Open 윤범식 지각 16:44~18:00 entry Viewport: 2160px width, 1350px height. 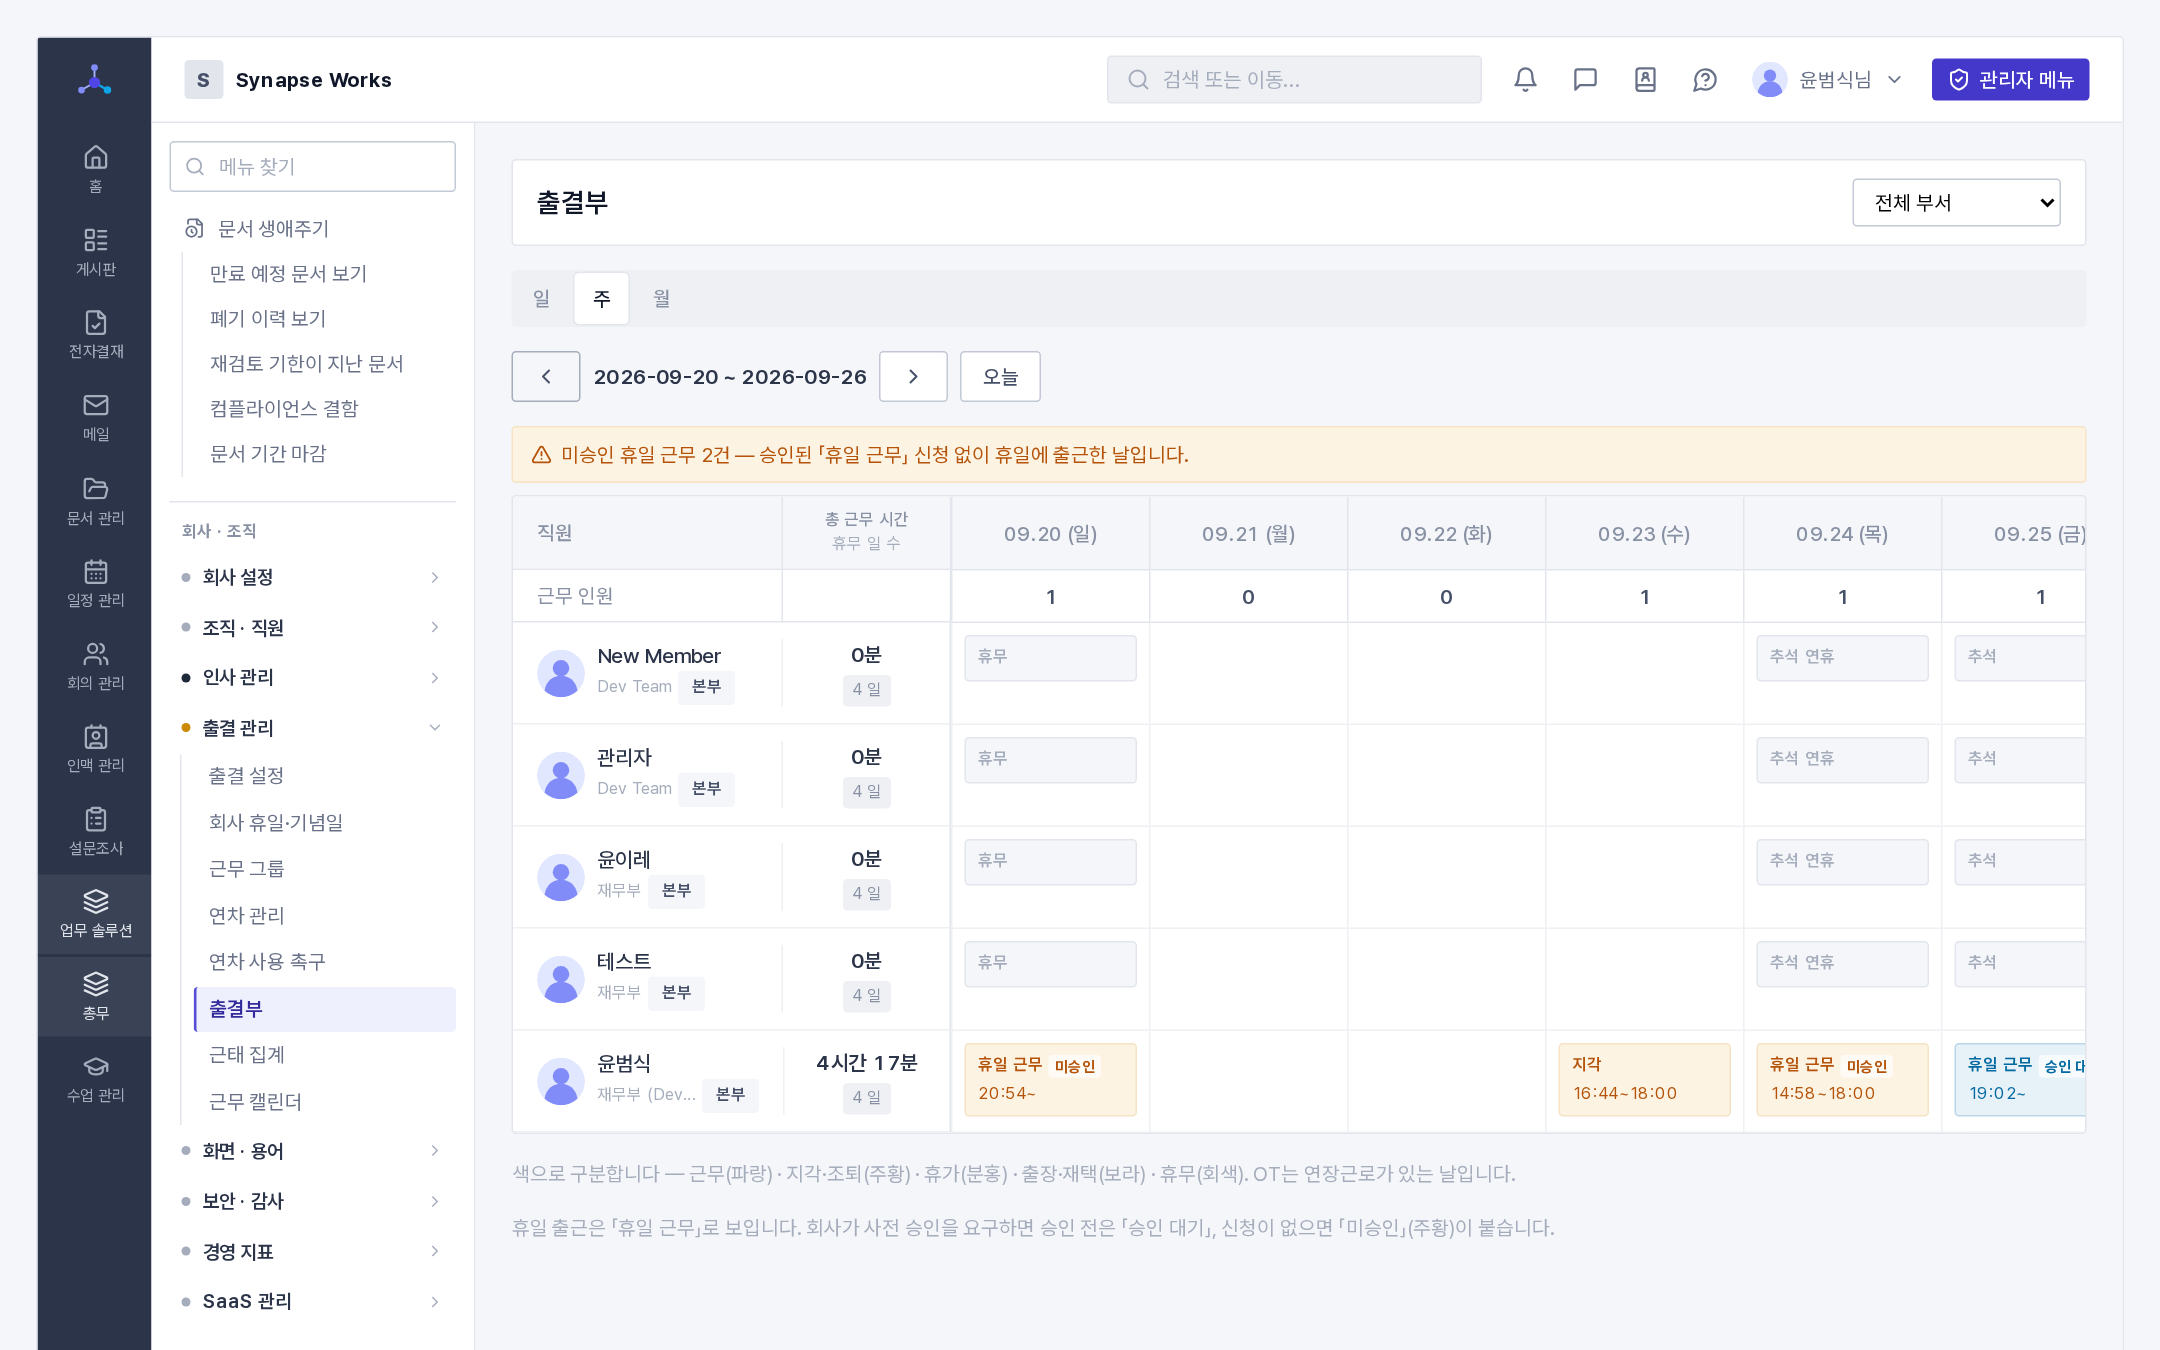point(1644,1079)
